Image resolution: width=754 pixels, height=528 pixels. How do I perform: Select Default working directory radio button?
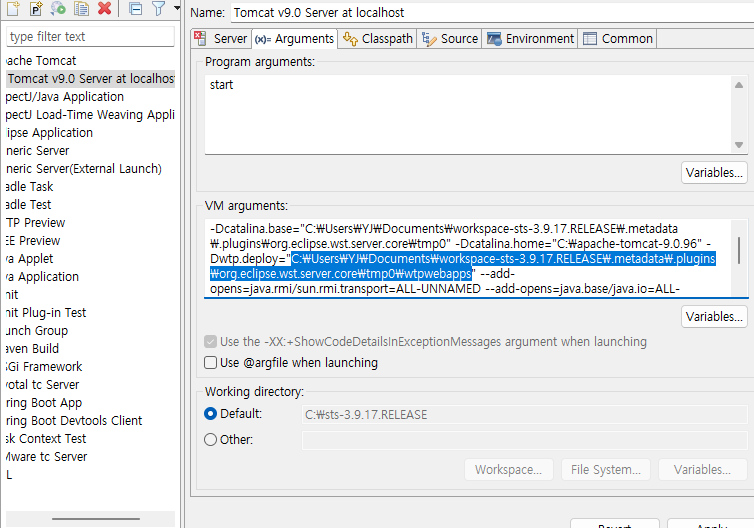210,414
